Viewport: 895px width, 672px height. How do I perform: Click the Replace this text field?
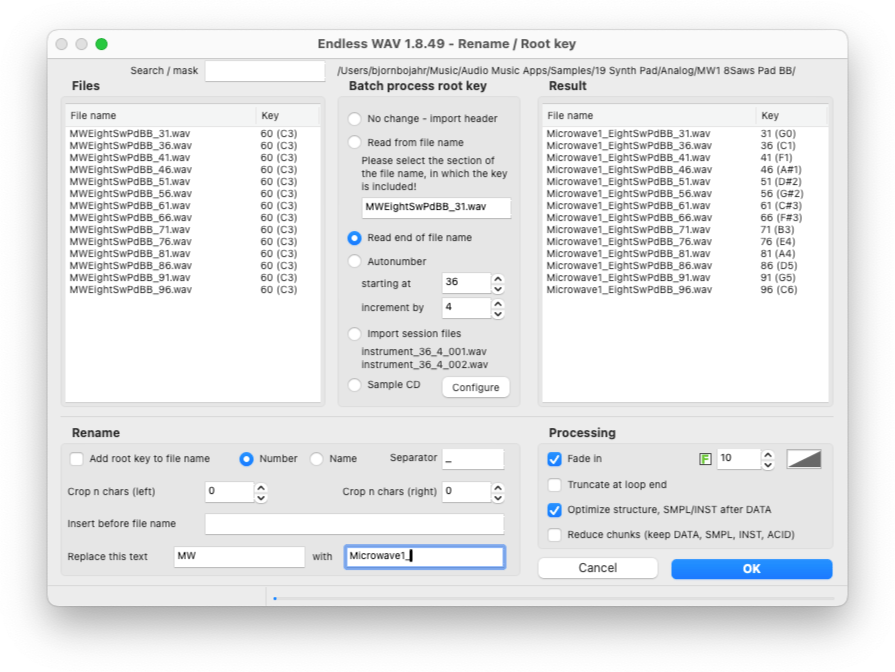click(239, 557)
